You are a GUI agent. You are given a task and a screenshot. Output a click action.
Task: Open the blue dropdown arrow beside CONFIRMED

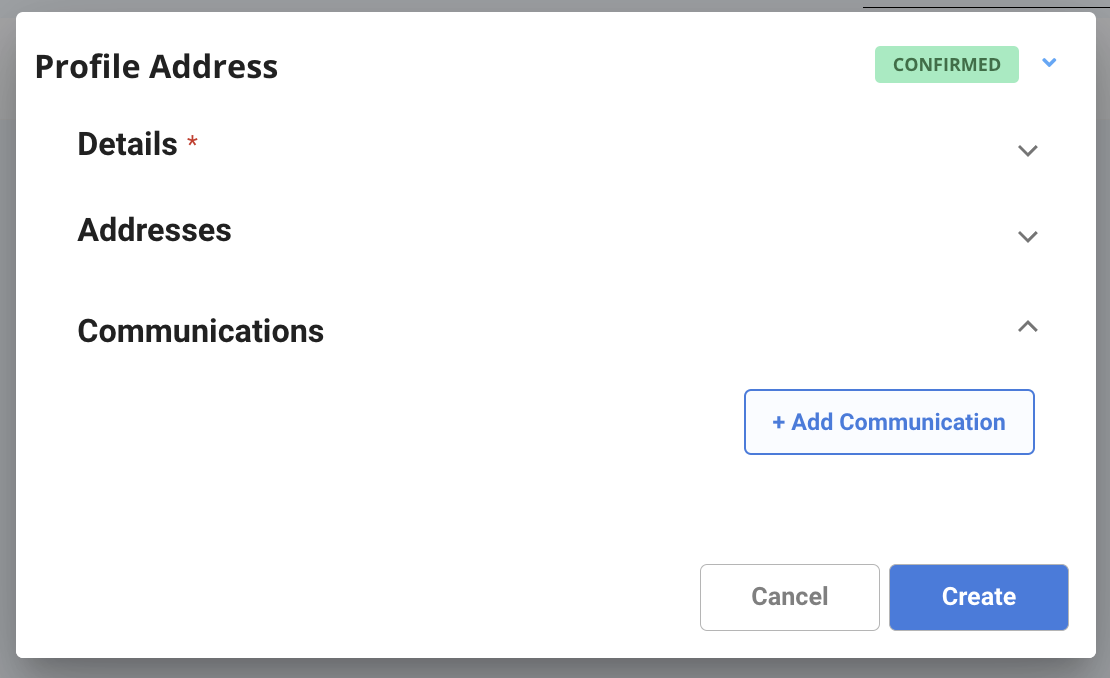tap(1049, 63)
